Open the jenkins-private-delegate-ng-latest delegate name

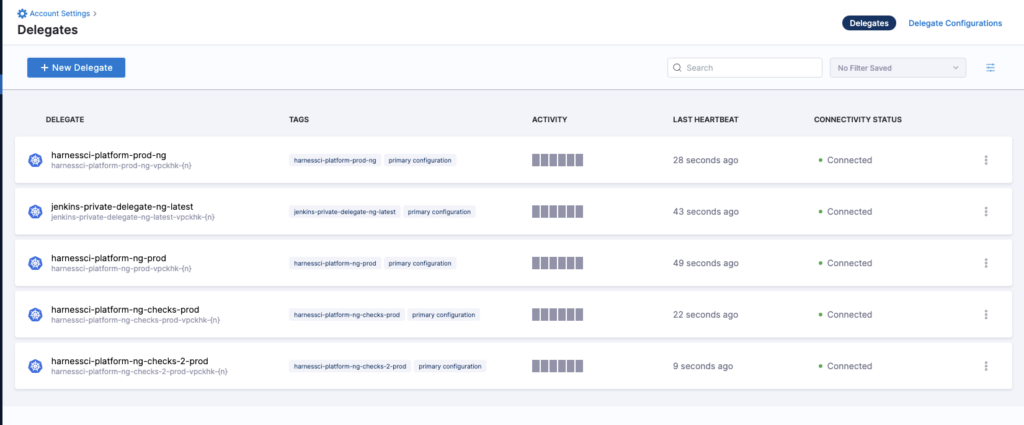coord(122,207)
